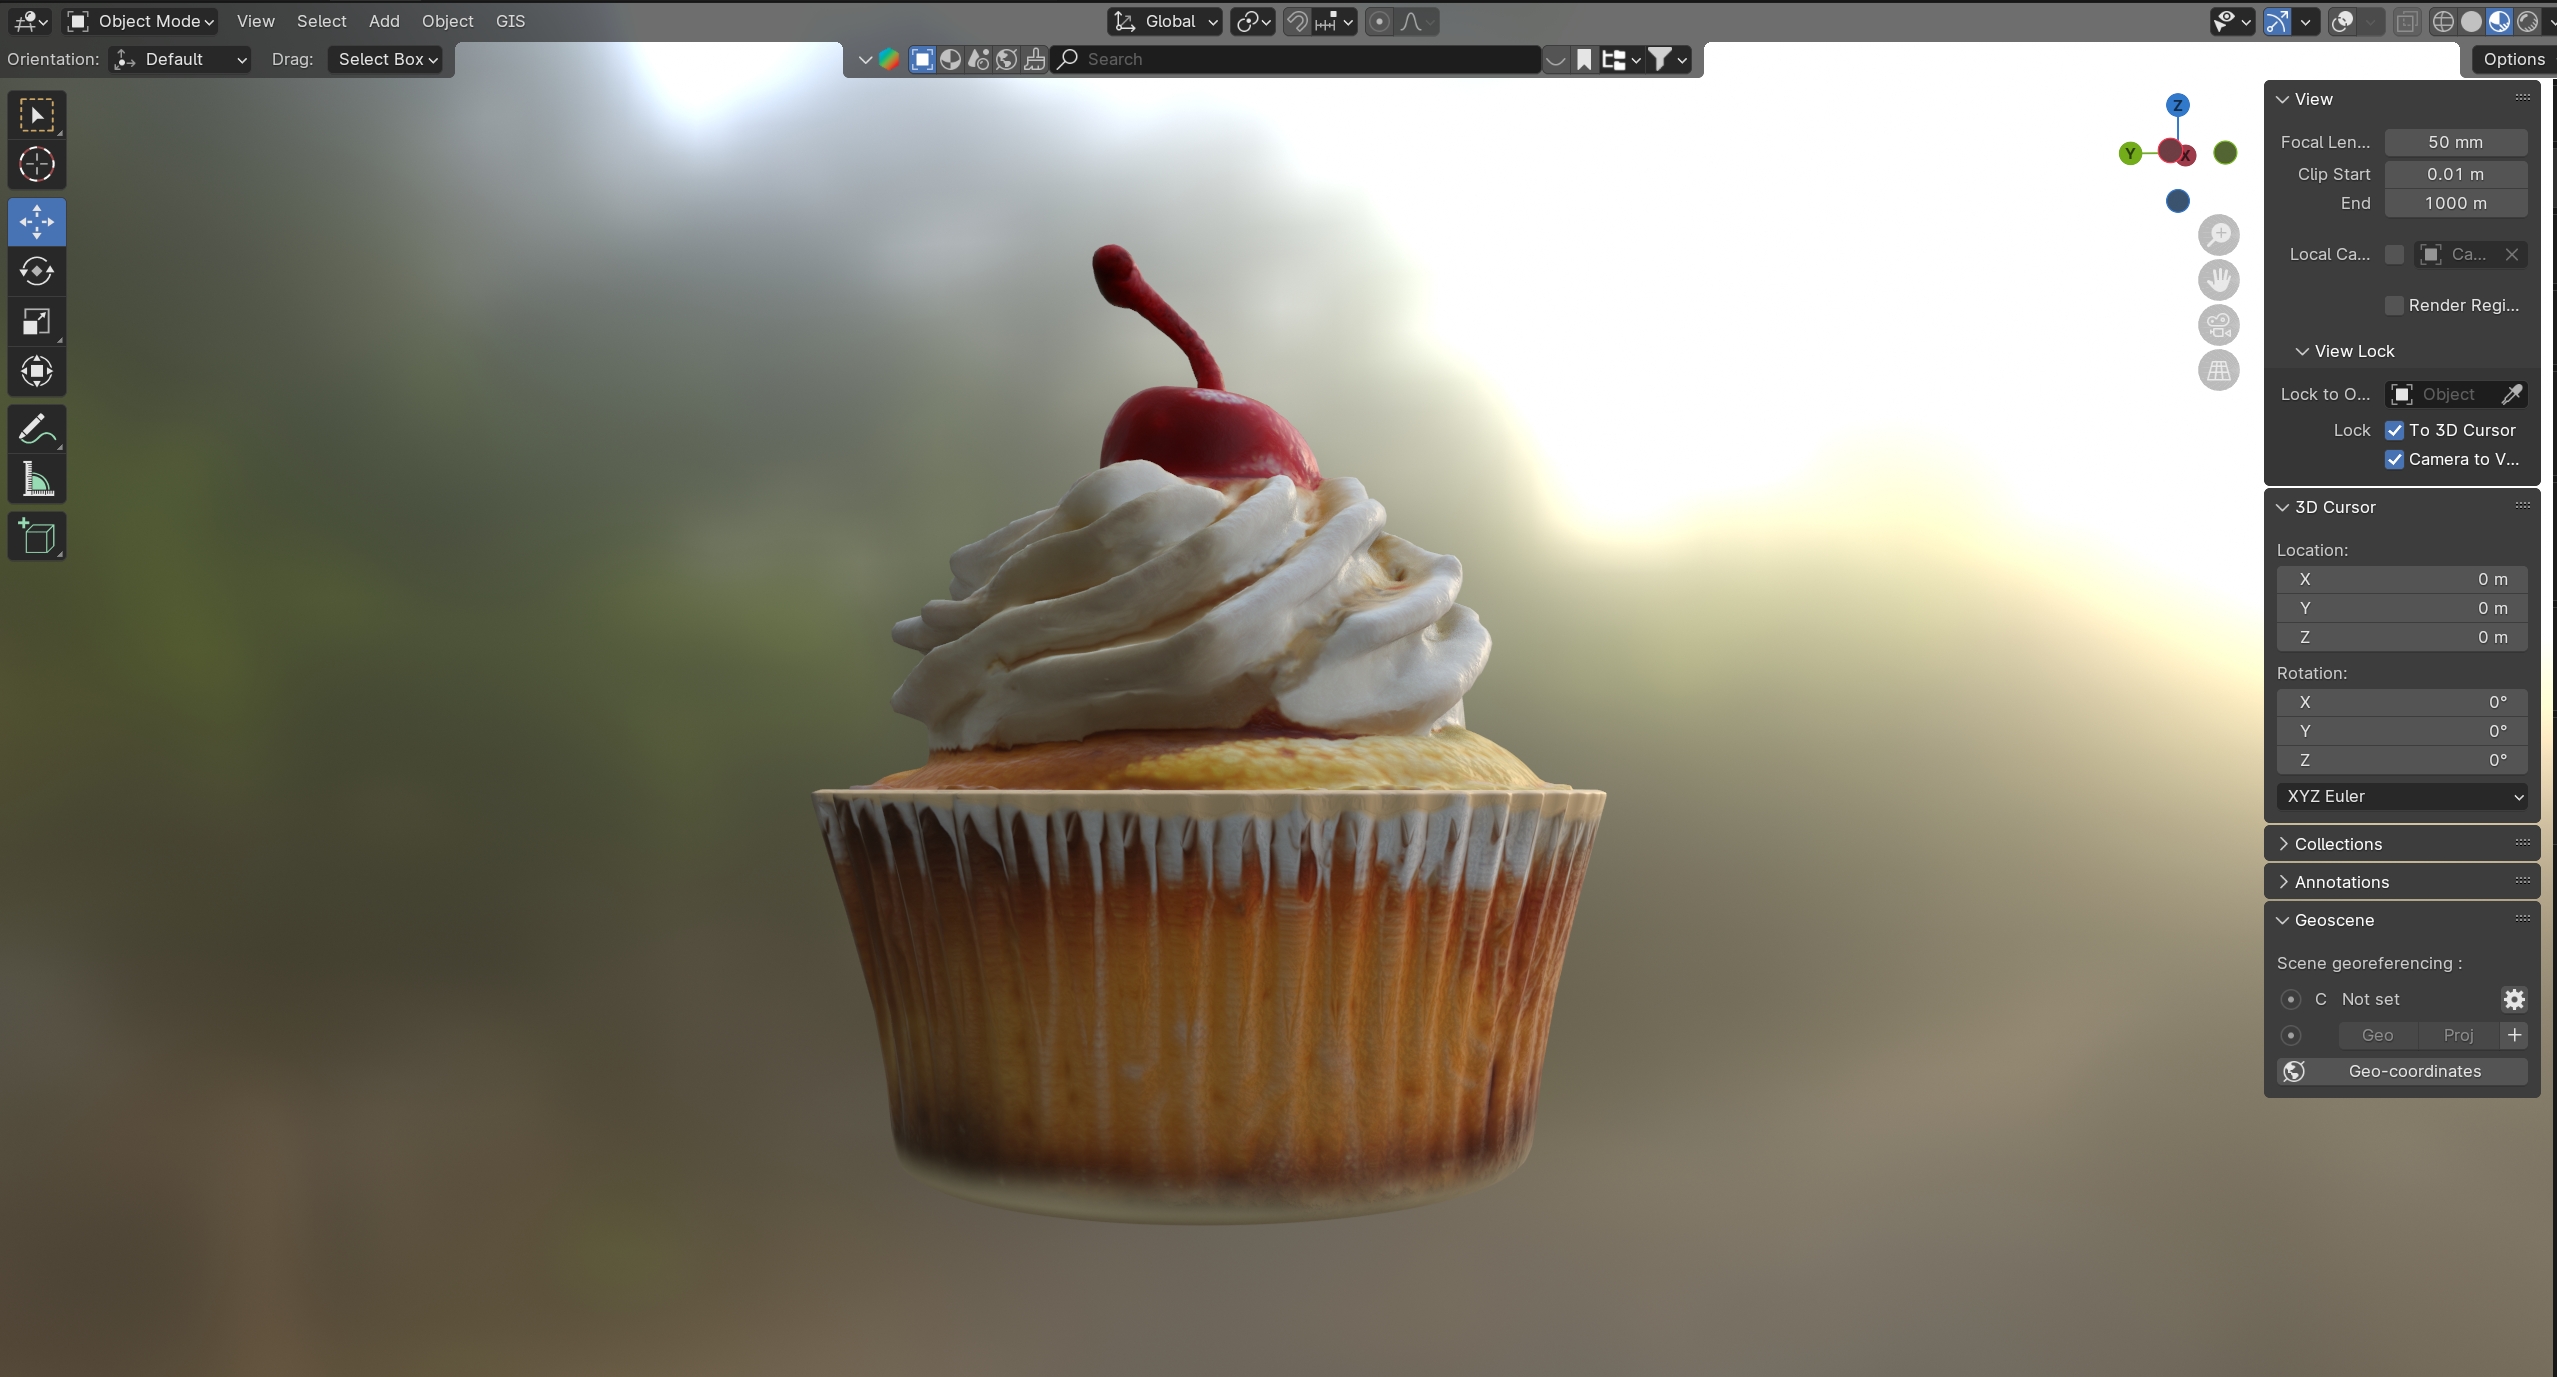The height and width of the screenshot is (1377, 2557).
Task: Expand the Collections panel
Action: [x=2337, y=844]
